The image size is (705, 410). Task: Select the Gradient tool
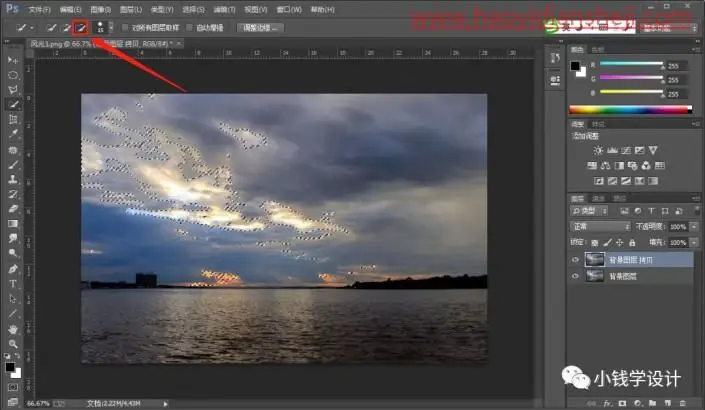[13, 223]
